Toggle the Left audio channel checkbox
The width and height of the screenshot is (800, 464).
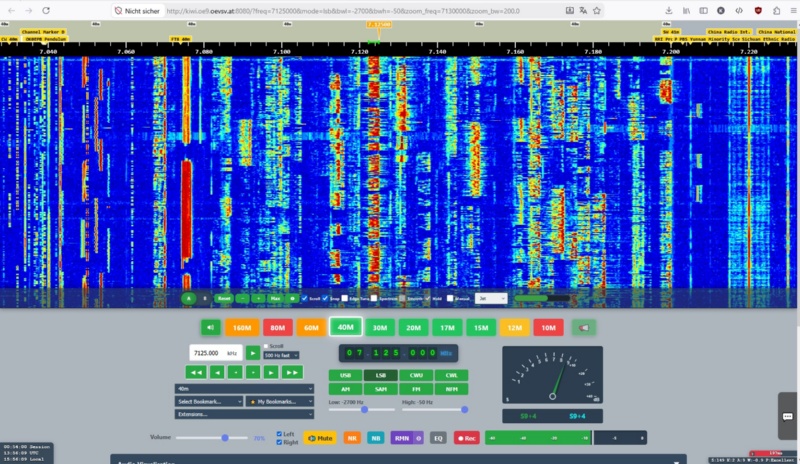[279, 433]
